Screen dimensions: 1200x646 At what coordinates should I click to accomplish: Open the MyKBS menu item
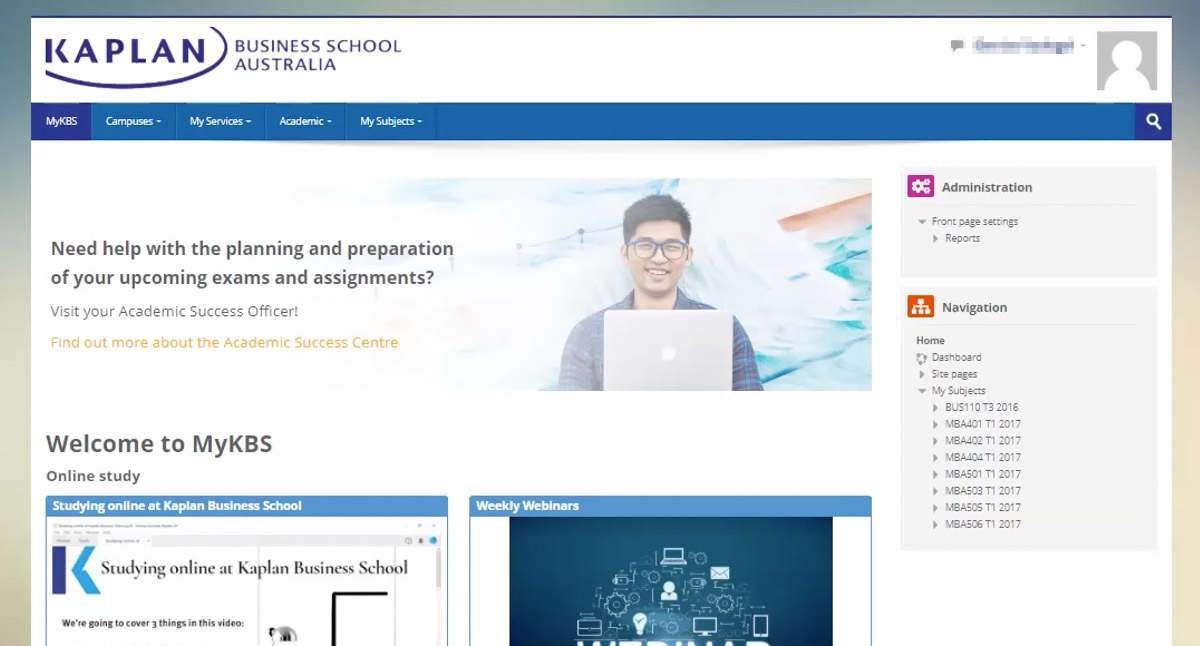(61, 121)
